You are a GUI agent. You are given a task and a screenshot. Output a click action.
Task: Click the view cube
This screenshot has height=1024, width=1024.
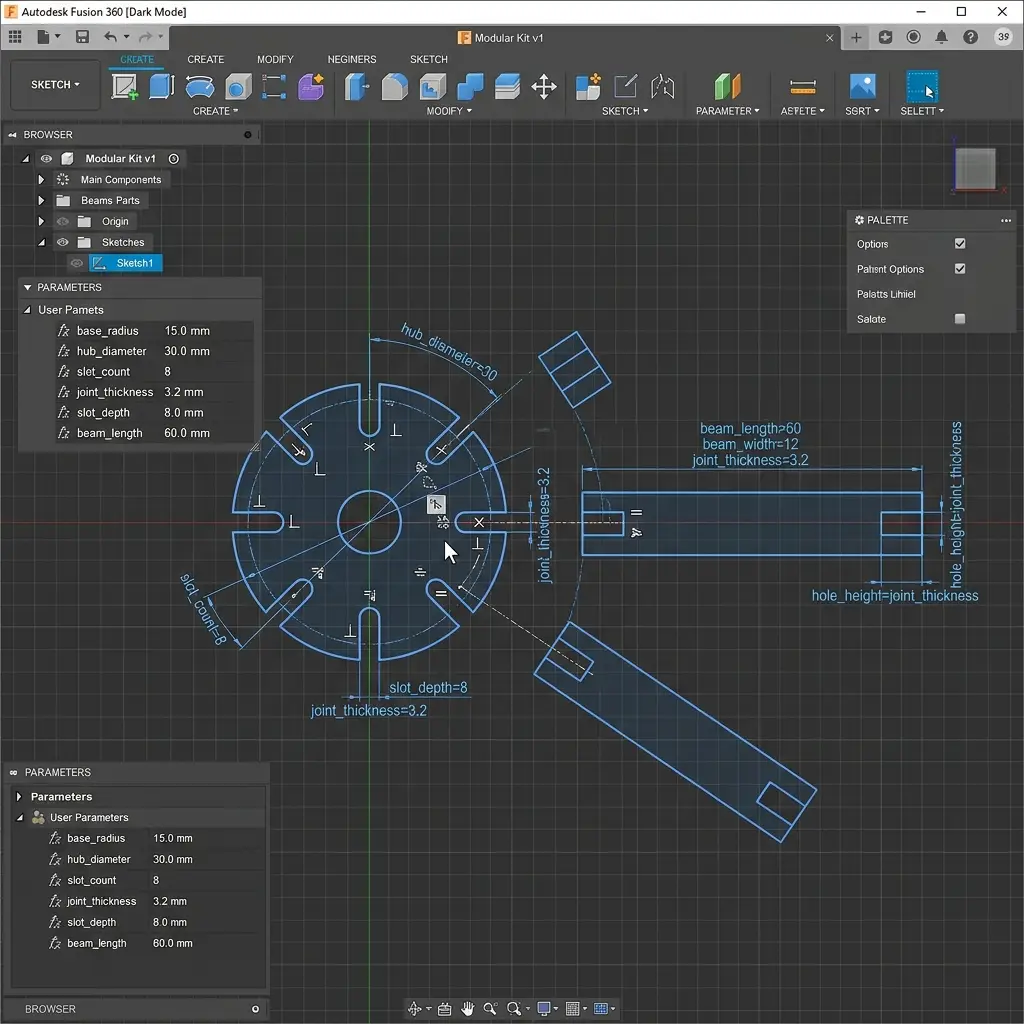975,168
